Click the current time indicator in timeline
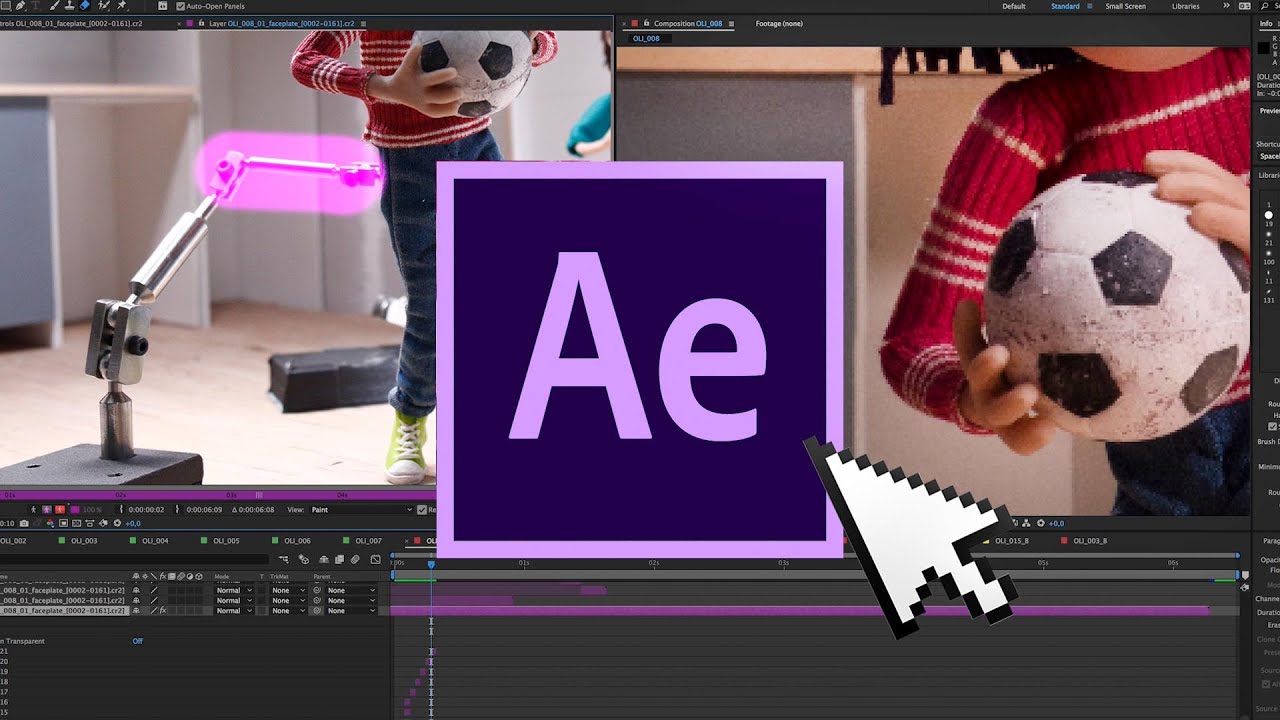Screen dimensions: 1280x720 pos(431,564)
